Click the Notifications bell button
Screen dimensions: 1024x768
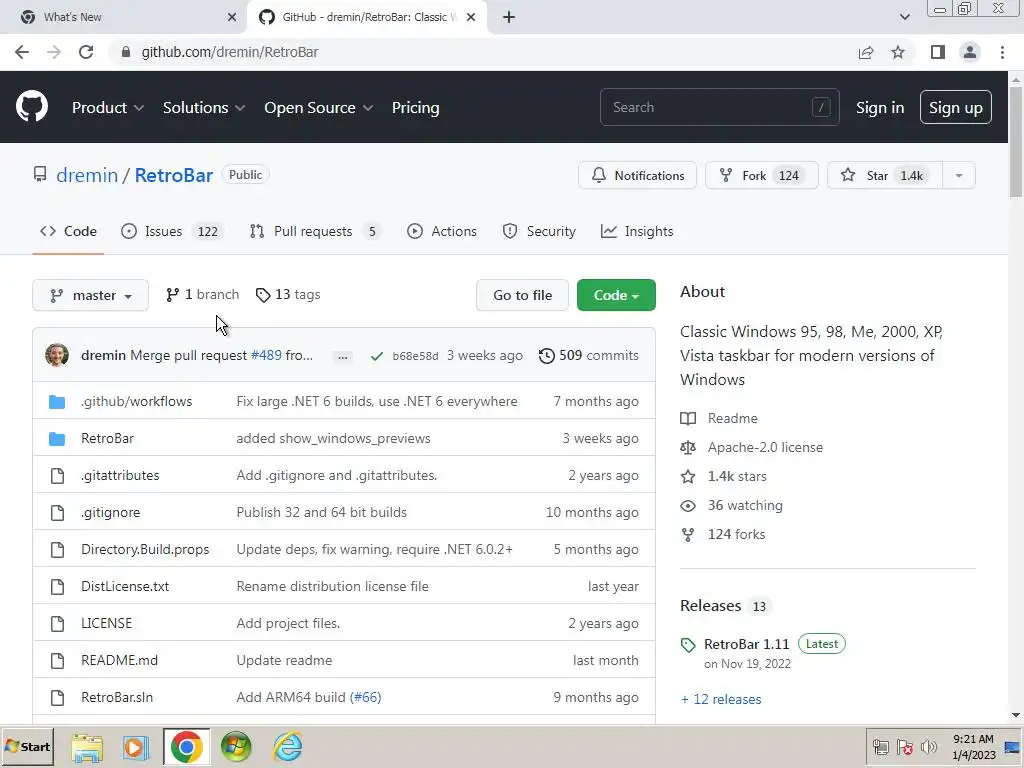(x=637, y=175)
